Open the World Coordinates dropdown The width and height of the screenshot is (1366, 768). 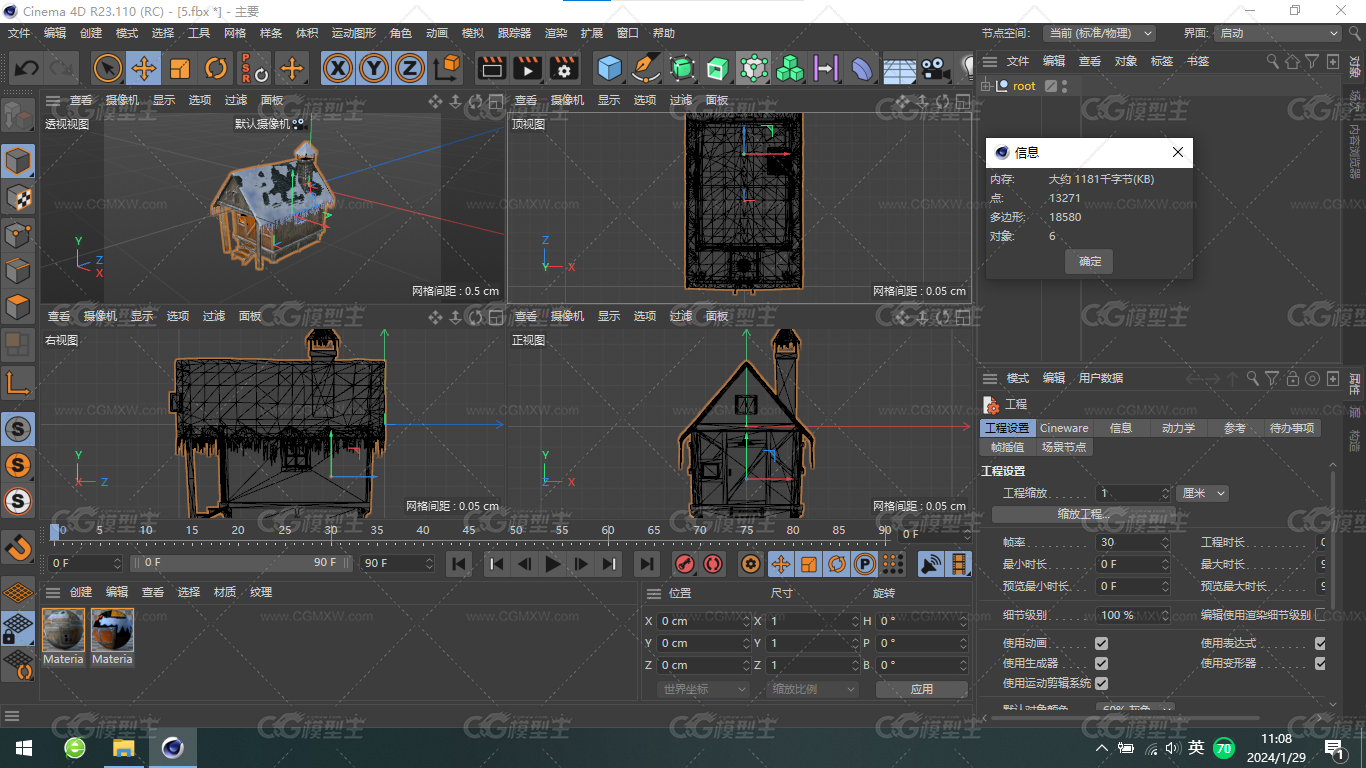[x=704, y=689]
